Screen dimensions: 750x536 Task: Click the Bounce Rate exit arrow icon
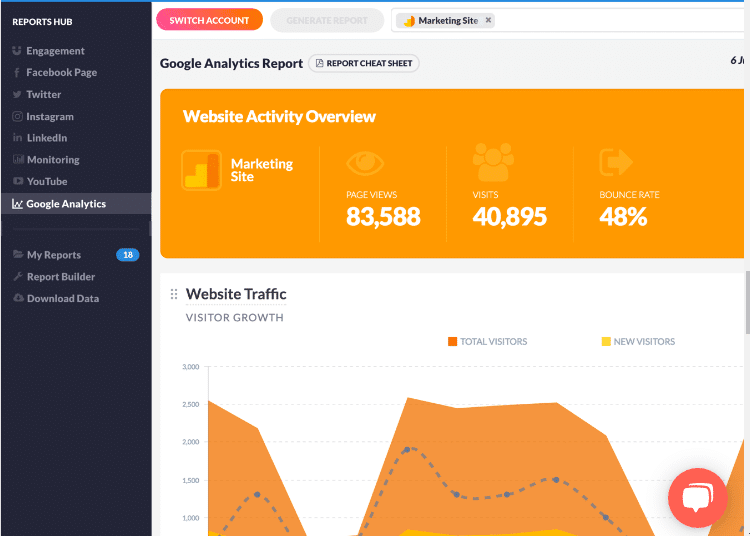point(616,162)
